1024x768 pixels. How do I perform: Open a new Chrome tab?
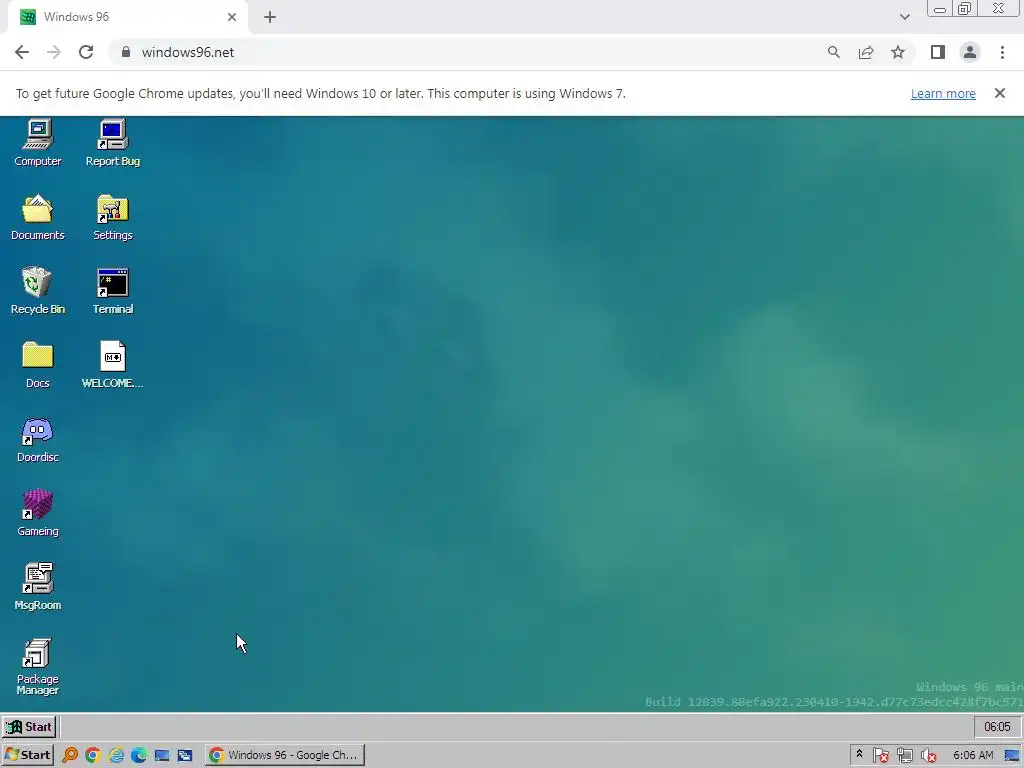tap(270, 17)
